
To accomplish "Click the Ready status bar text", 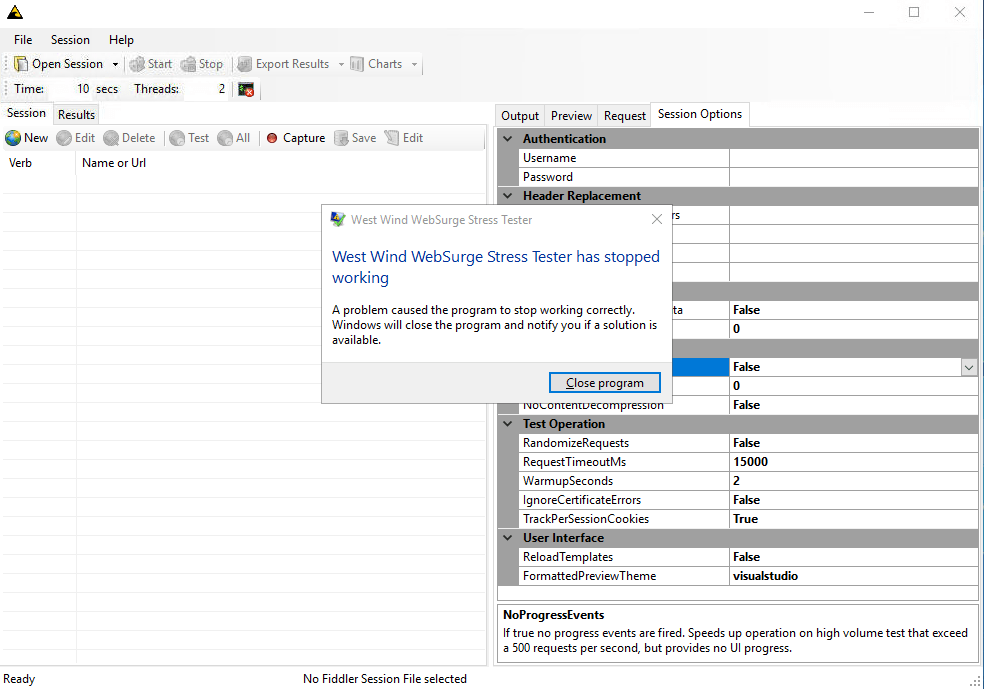I will (19, 679).
